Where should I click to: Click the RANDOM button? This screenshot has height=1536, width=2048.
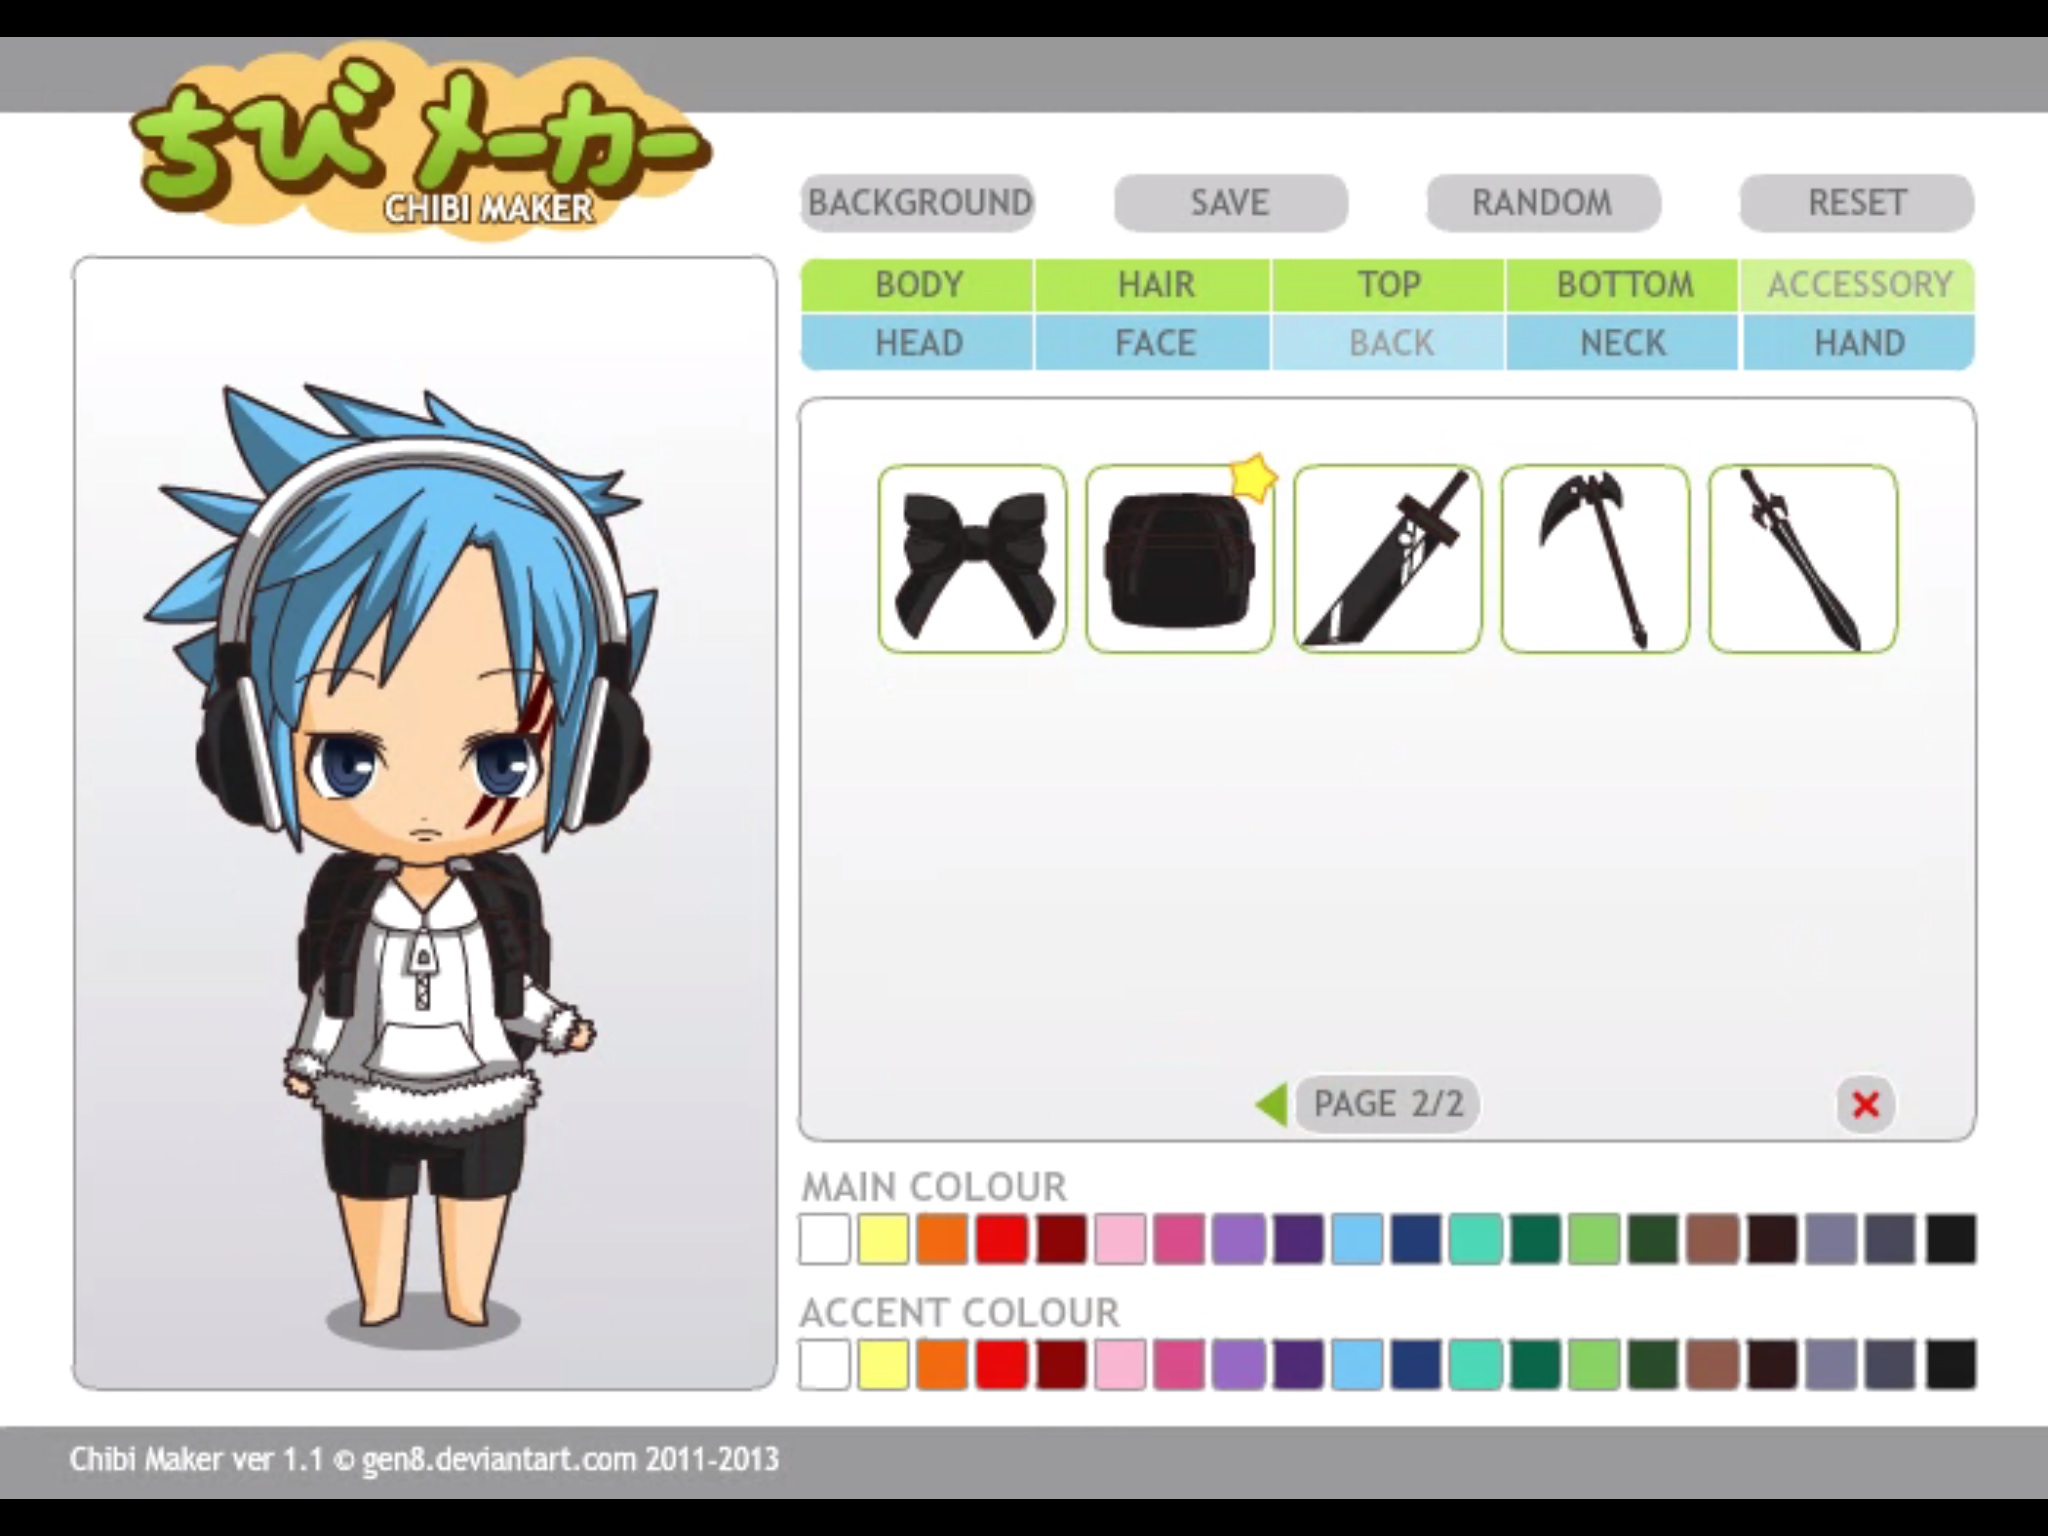(1542, 203)
